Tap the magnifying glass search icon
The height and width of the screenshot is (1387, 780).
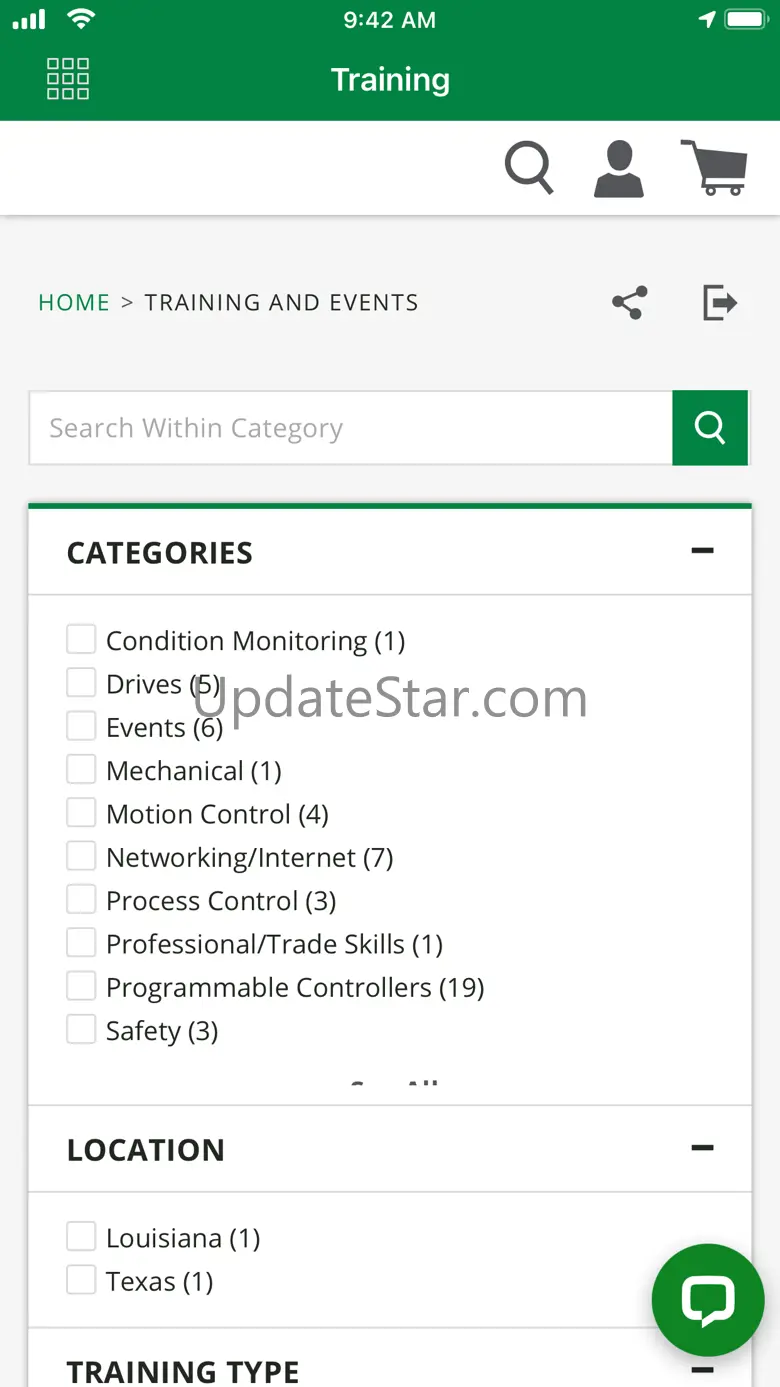pos(529,167)
